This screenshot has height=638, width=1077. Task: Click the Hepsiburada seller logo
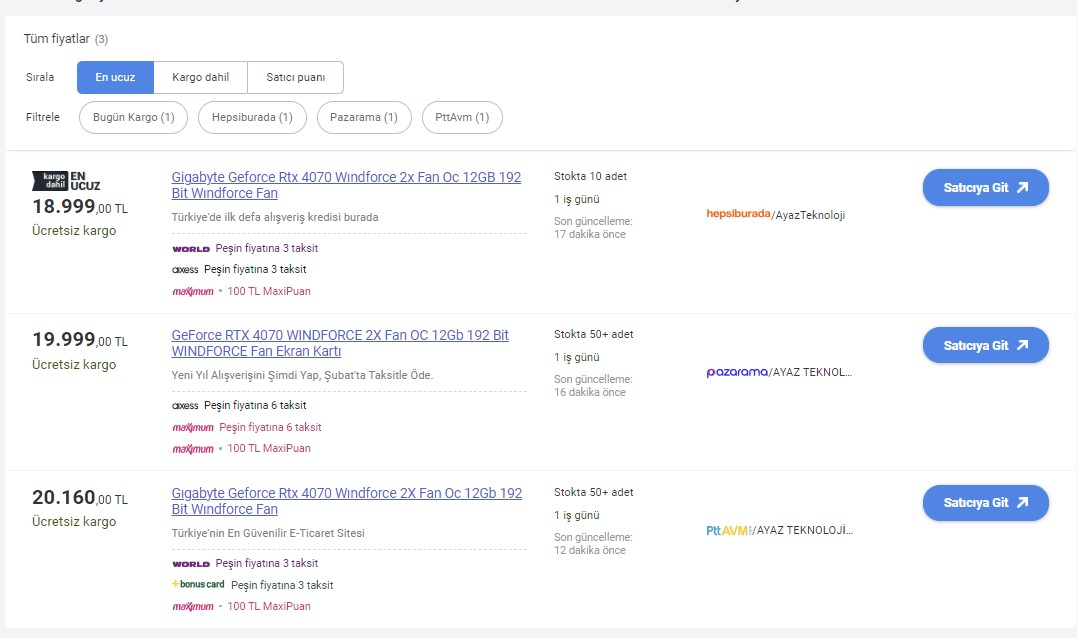coord(738,214)
